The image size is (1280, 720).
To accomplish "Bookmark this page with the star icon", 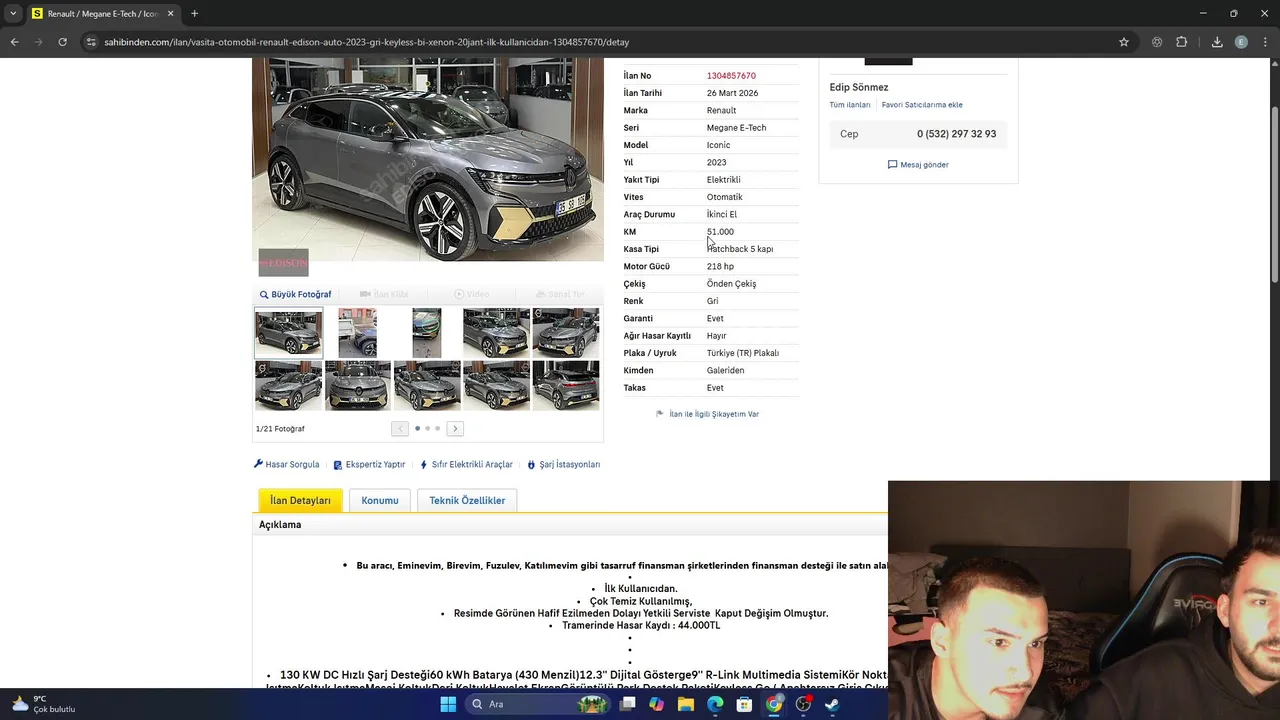I will click(1124, 42).
